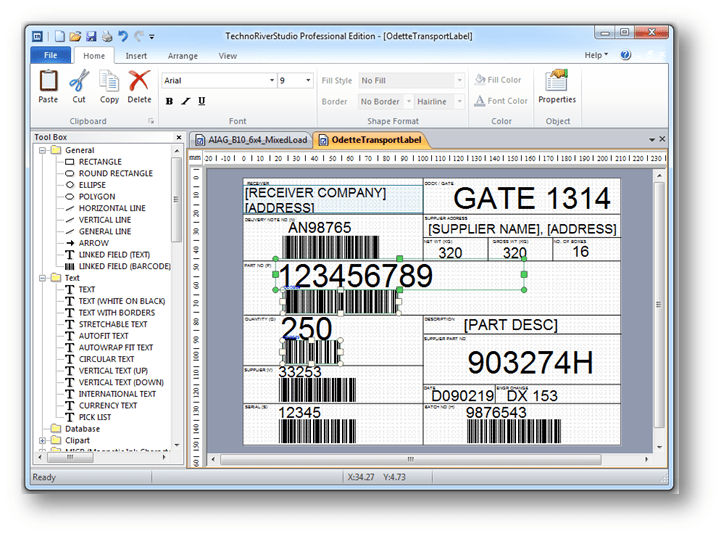The image size is (721, 536).
Task: Toggle bold formatting
Action: [170, 101]
